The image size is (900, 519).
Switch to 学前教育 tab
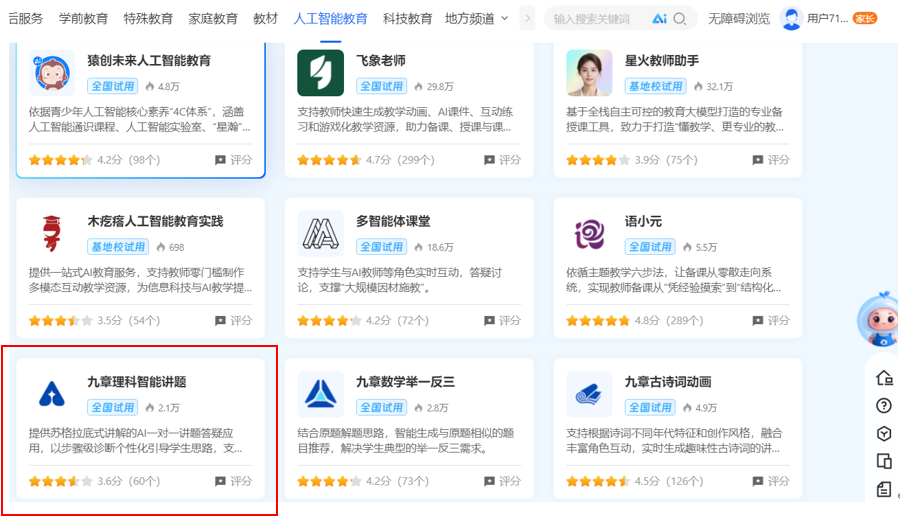tap(83, 19)
